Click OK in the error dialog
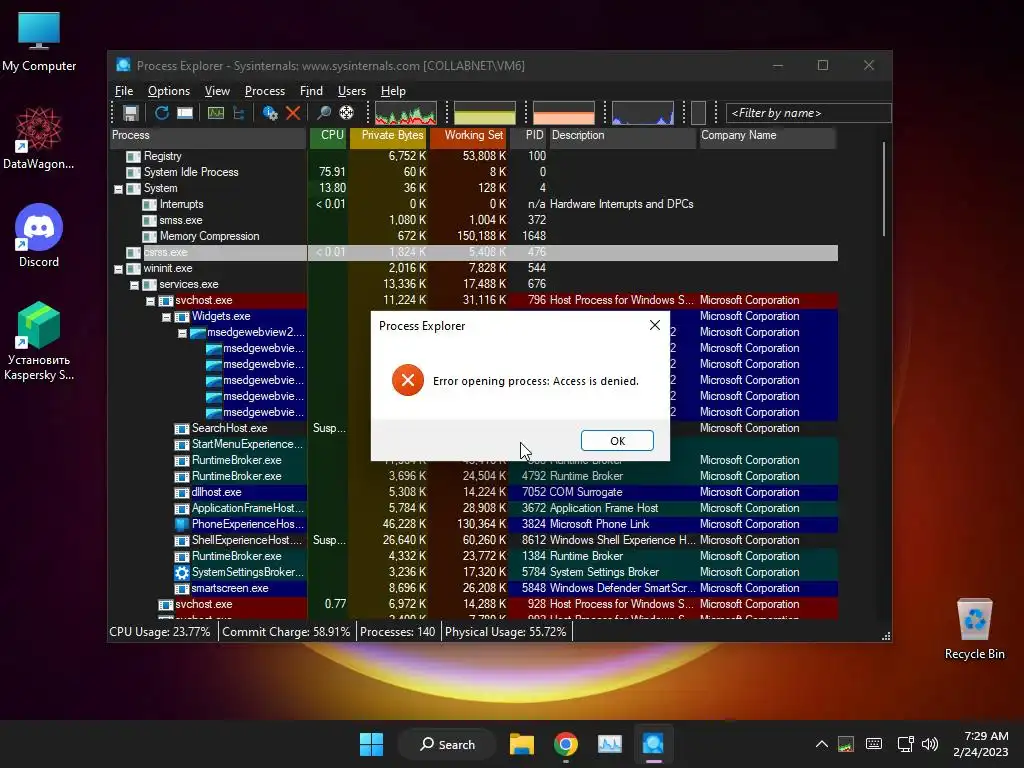The width and height of the screenshot is (1024, 768). (x=616, y=441)
